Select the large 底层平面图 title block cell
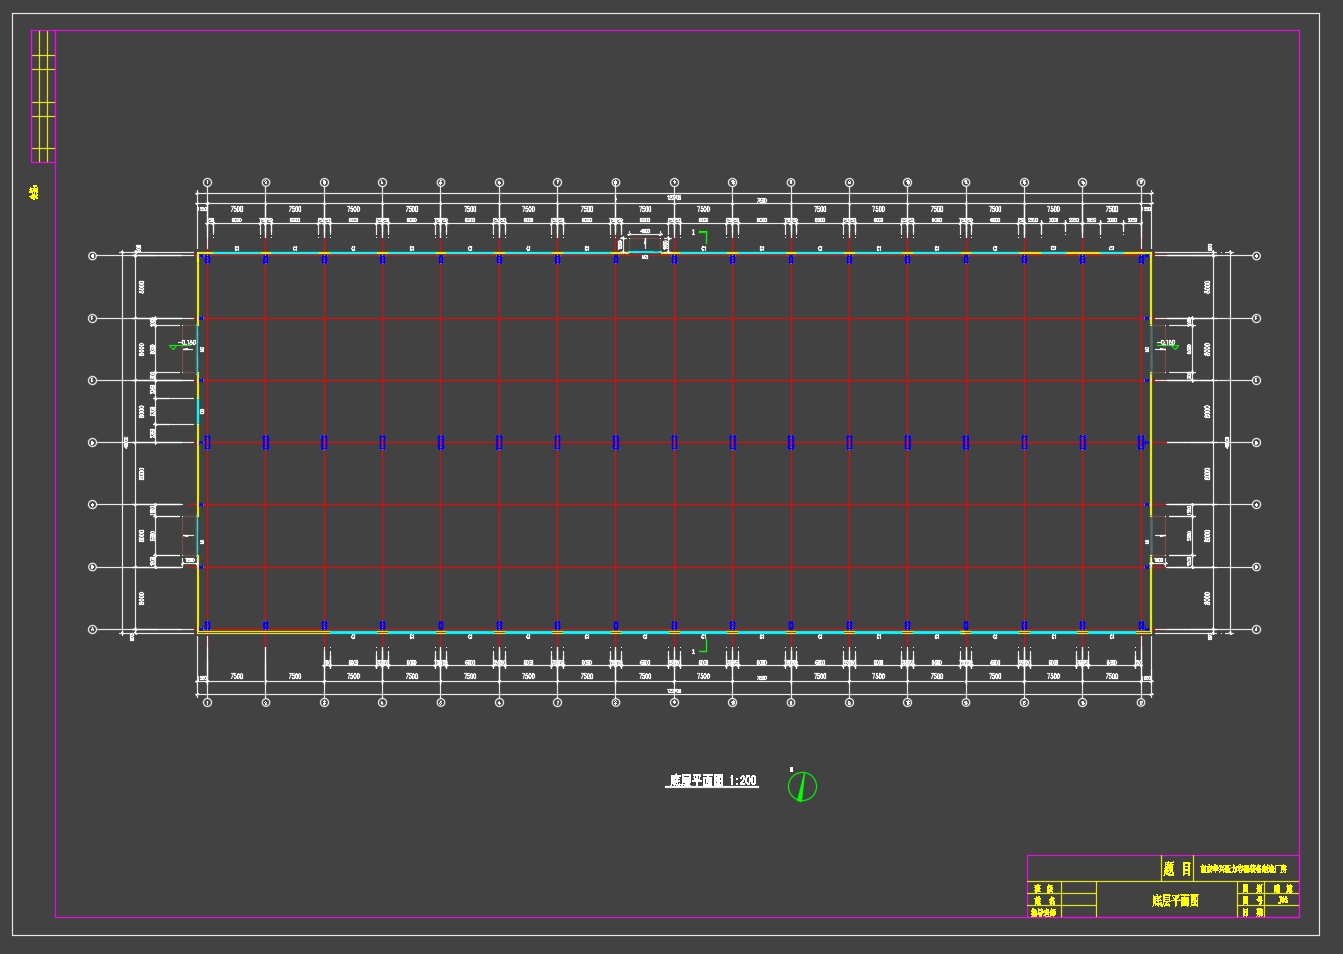This screenshot has width=1343, height=954. coord(1175,901)
